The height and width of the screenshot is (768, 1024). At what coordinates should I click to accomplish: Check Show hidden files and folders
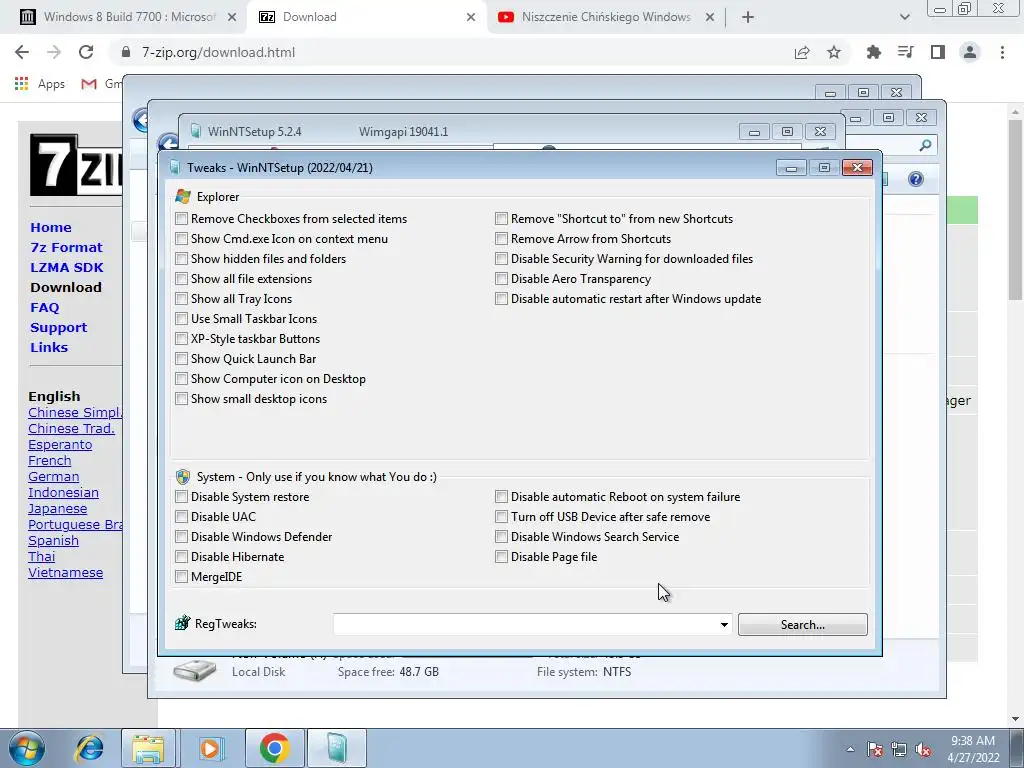point(182,259)
